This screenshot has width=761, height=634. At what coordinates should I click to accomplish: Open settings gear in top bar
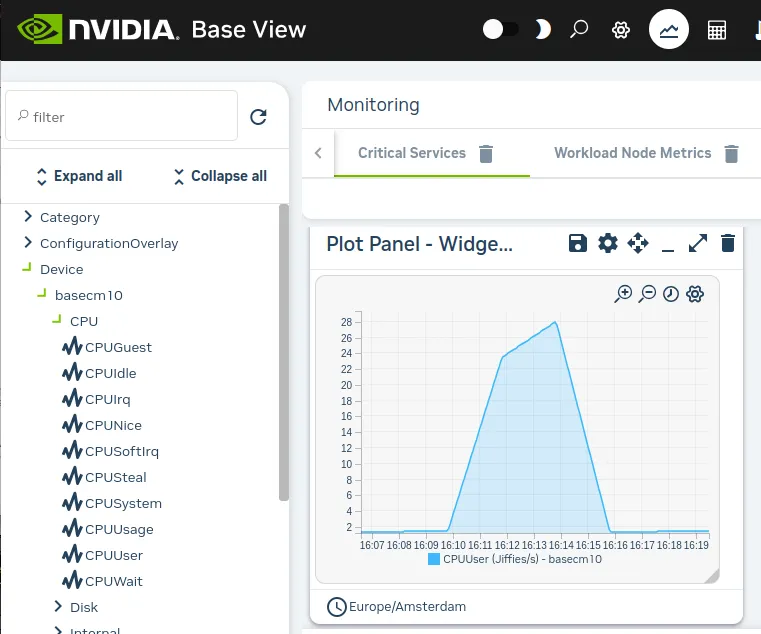coord(621,30)
